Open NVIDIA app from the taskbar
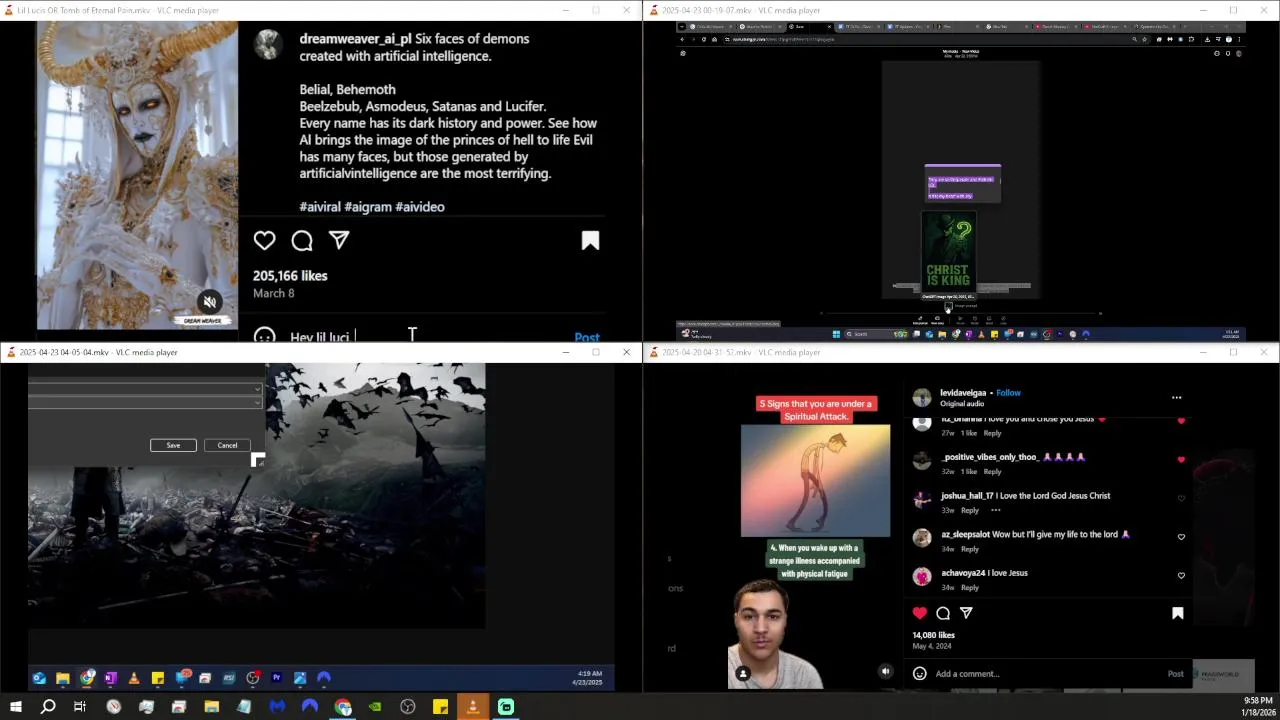The width and height of the screenshot is (1280, 720). point(375,707)
